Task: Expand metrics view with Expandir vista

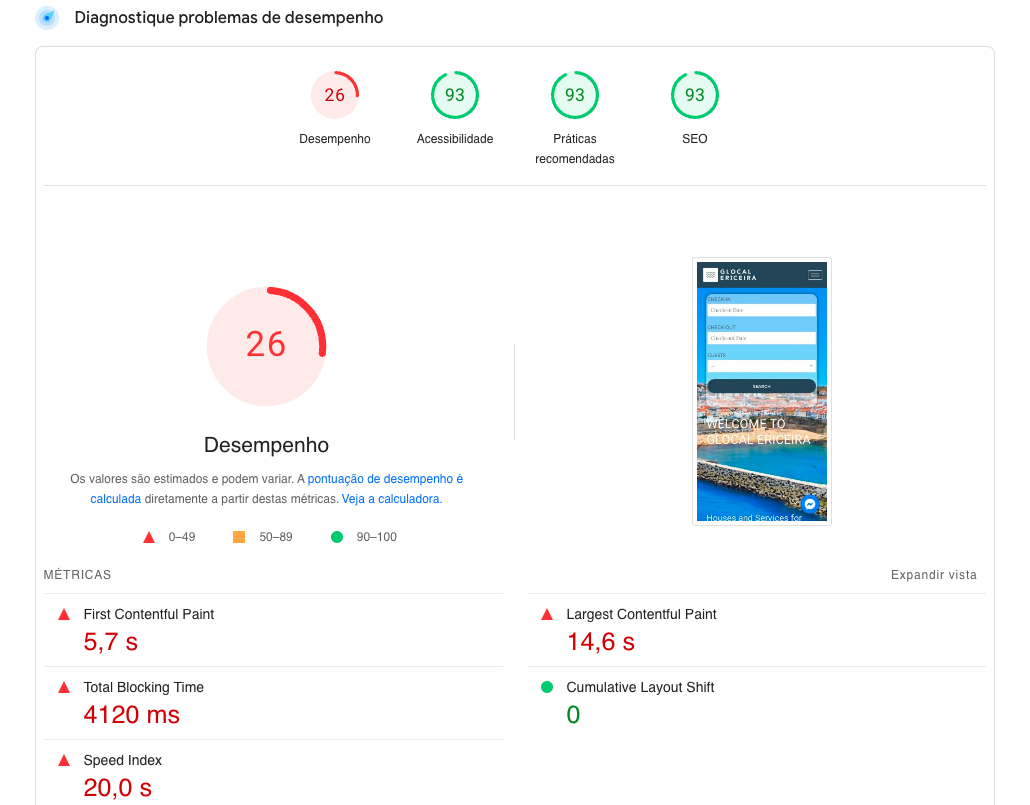Action: click(x=933, y=575)
